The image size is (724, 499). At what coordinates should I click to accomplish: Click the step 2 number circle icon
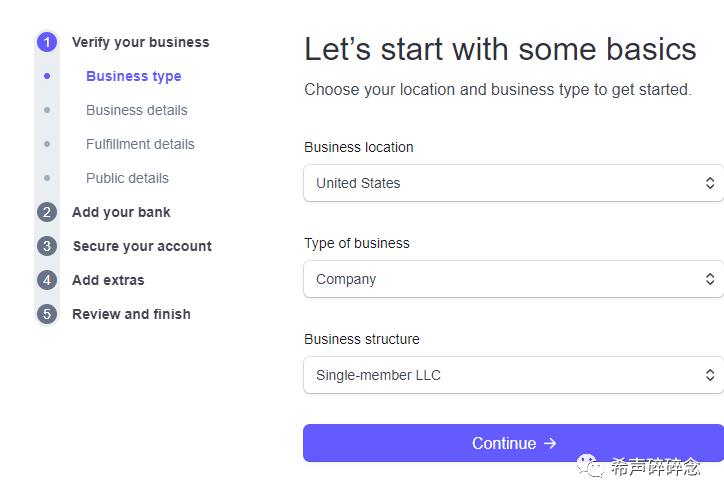pos(47,212)
